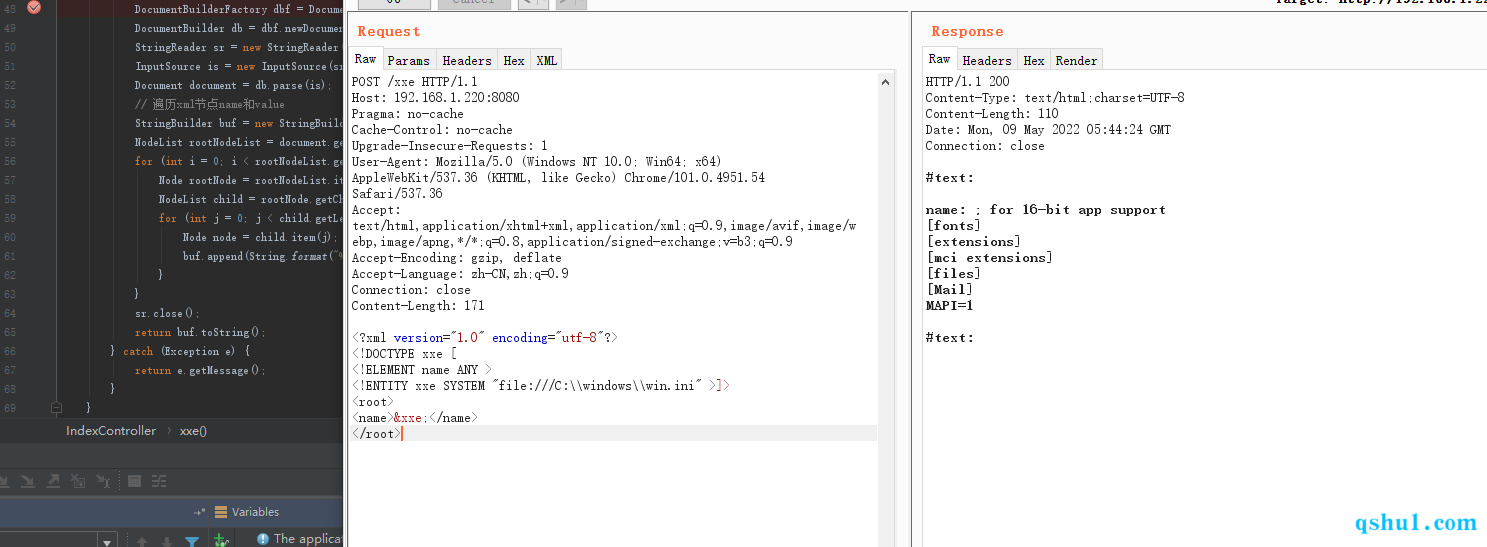Viewport: 1487px width, 547px height.
Task: Click the 'Cache-Control: no-cache' header line
Action: click(x=431, y=130)
